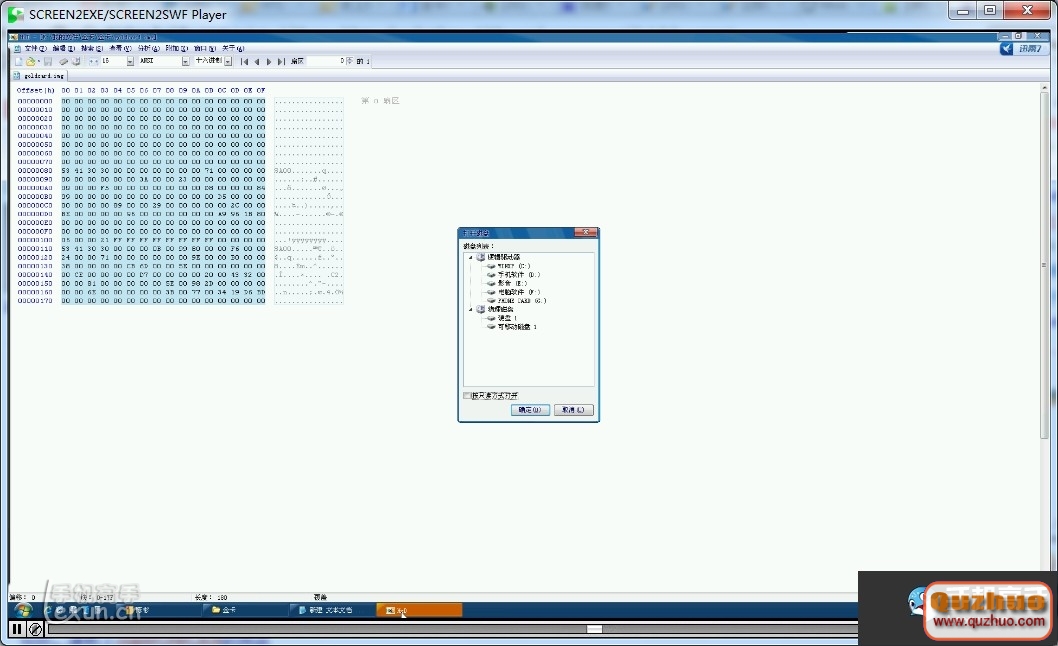Click the Windows Start orb
The image size is (1058, 646).
[x=22, y=610]
